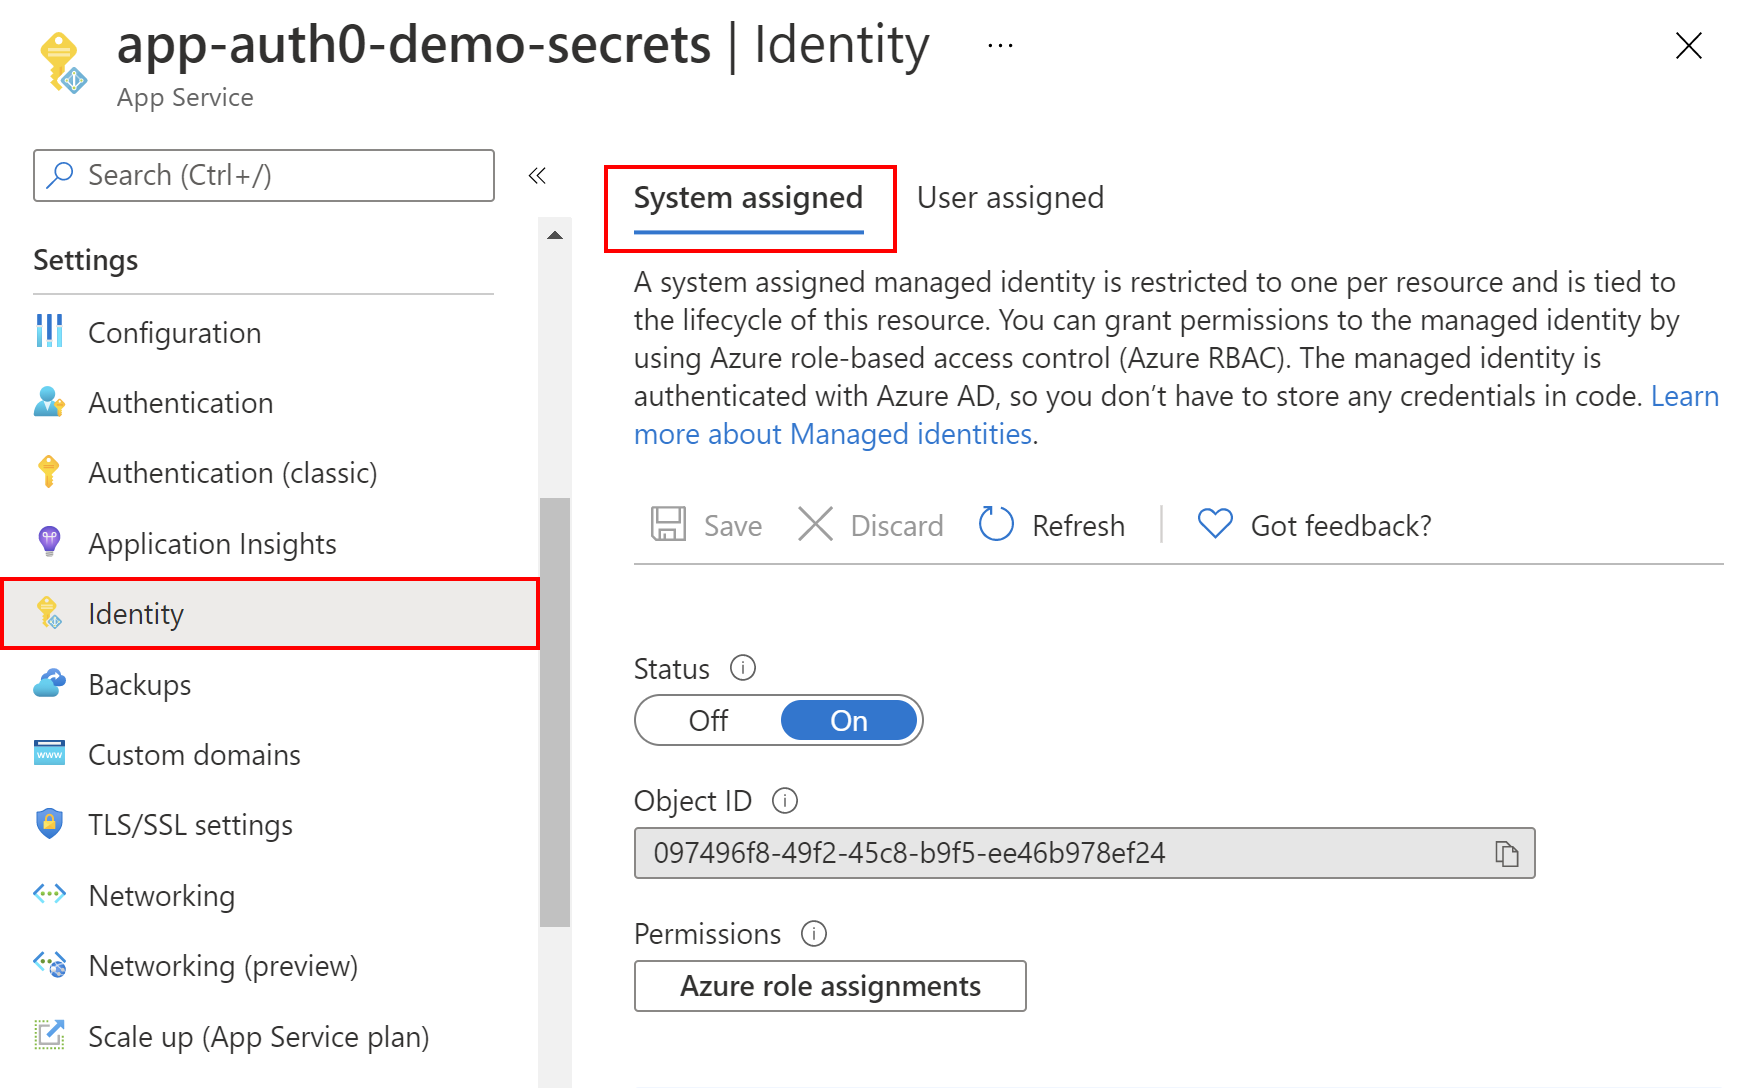This screenshot has height=1088, width=1760.
Task: Click the Identity key icon in sidebar
Action: (x=49, y=612)
